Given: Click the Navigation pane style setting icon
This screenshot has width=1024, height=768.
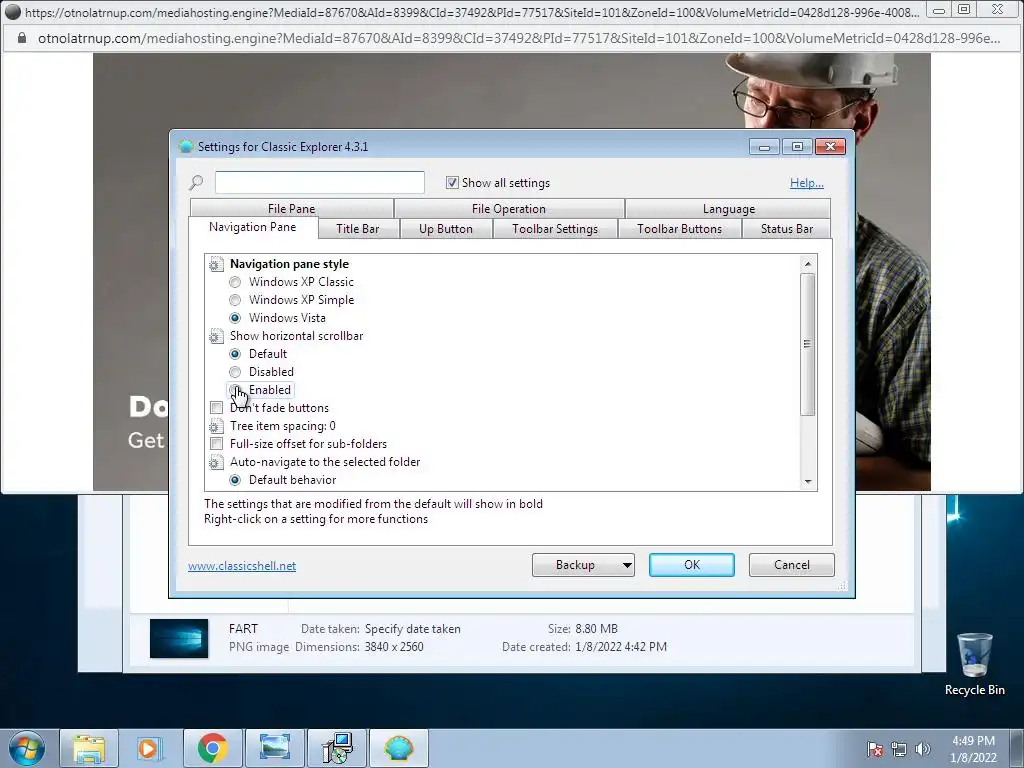Looking at the screenshot, I should pyautogui.click(x=216, y=264).
